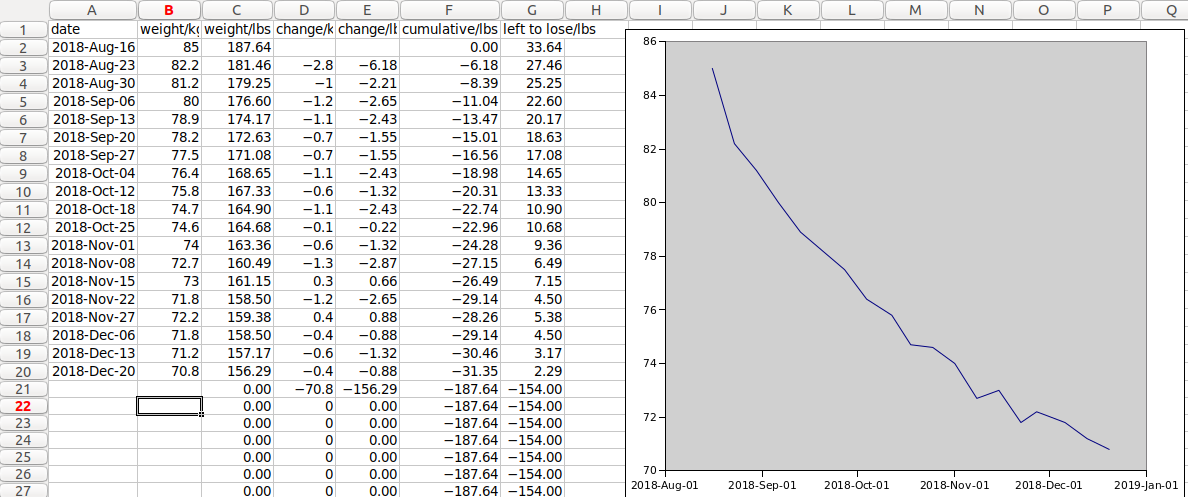Click the chart y-axis label 84
The image size is (1188, 497).
pyautogui.click(x=648, y=96)
